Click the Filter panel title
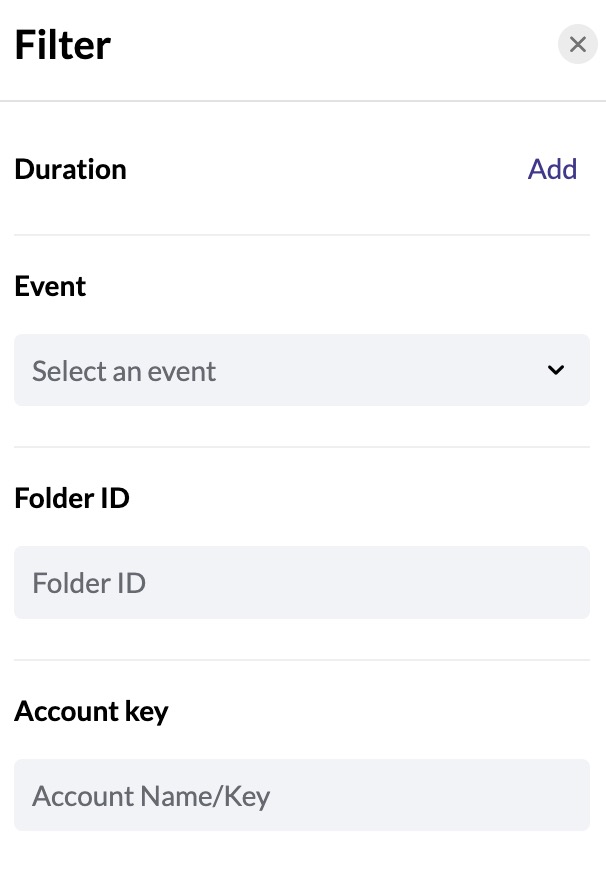 pyautogui.click(x=62, y=45)
